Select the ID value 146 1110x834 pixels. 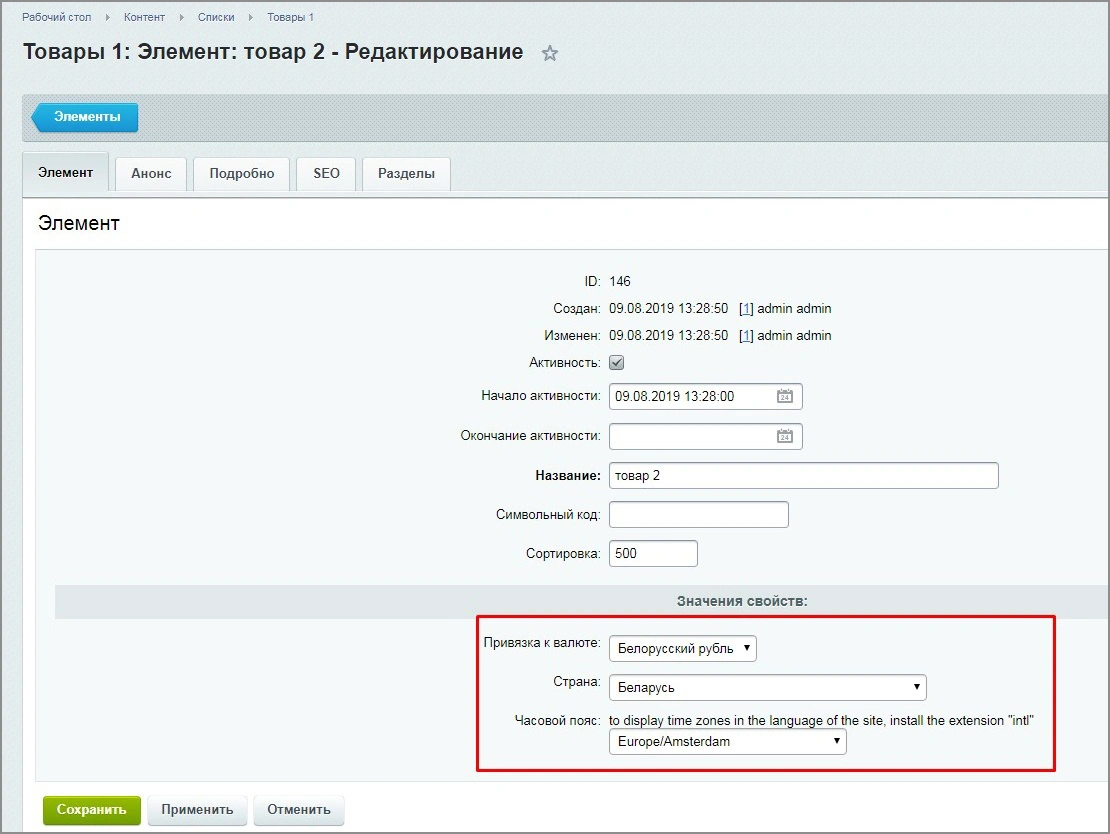619,282
